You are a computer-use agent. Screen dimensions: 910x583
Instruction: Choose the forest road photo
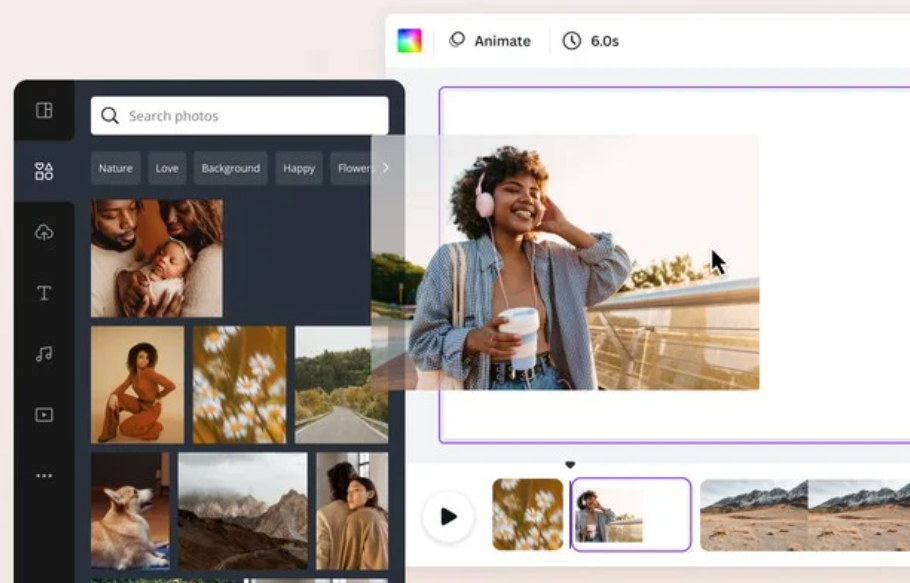pos(341,385)
